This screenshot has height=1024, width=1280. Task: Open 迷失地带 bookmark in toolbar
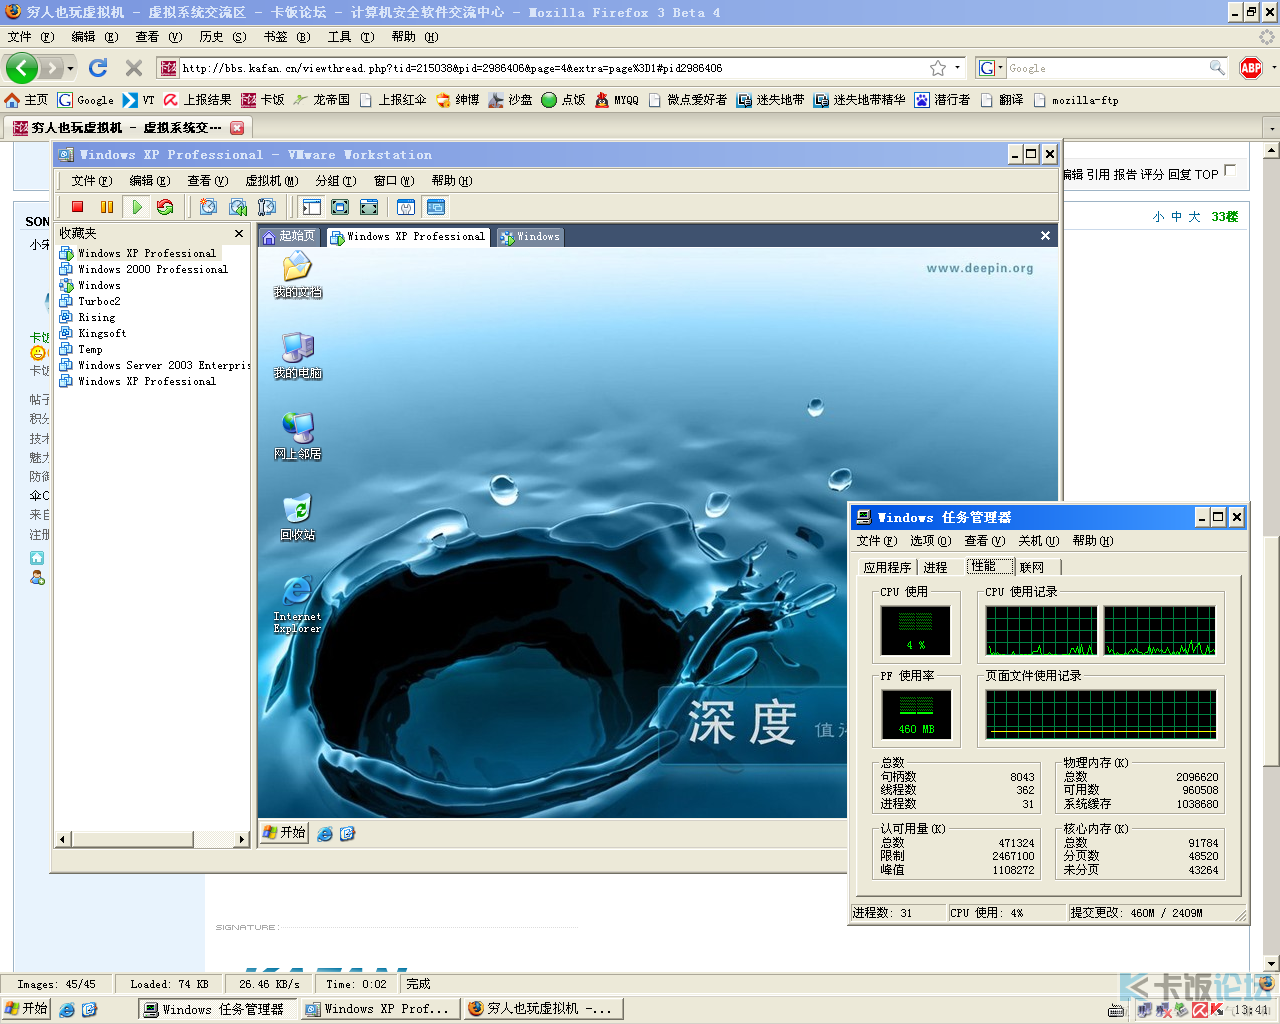(770, 100)
